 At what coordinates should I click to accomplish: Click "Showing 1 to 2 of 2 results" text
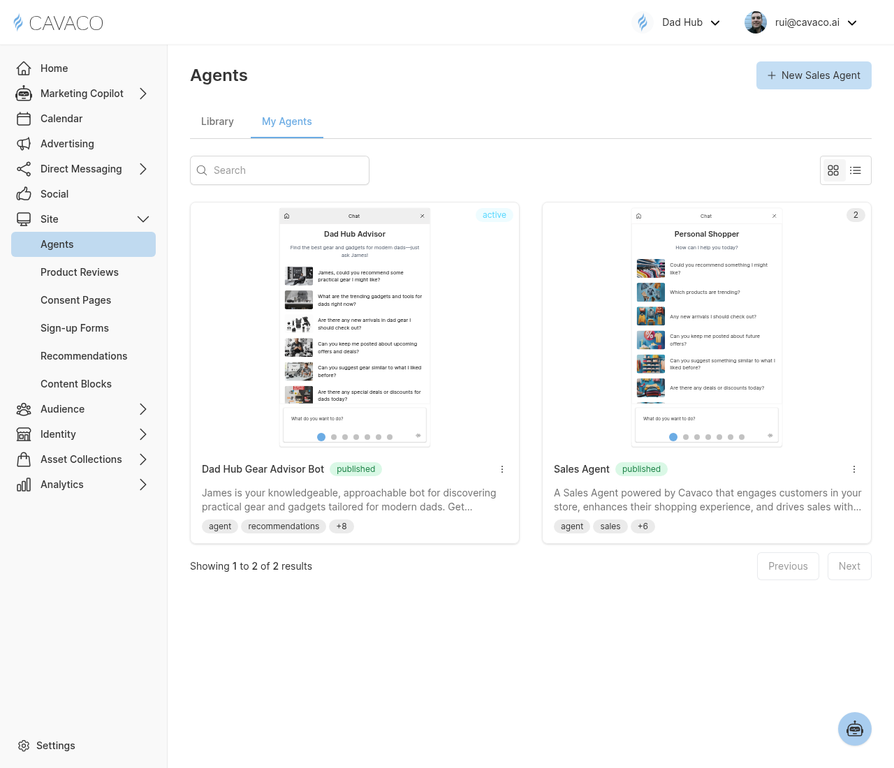coord(251,566)
